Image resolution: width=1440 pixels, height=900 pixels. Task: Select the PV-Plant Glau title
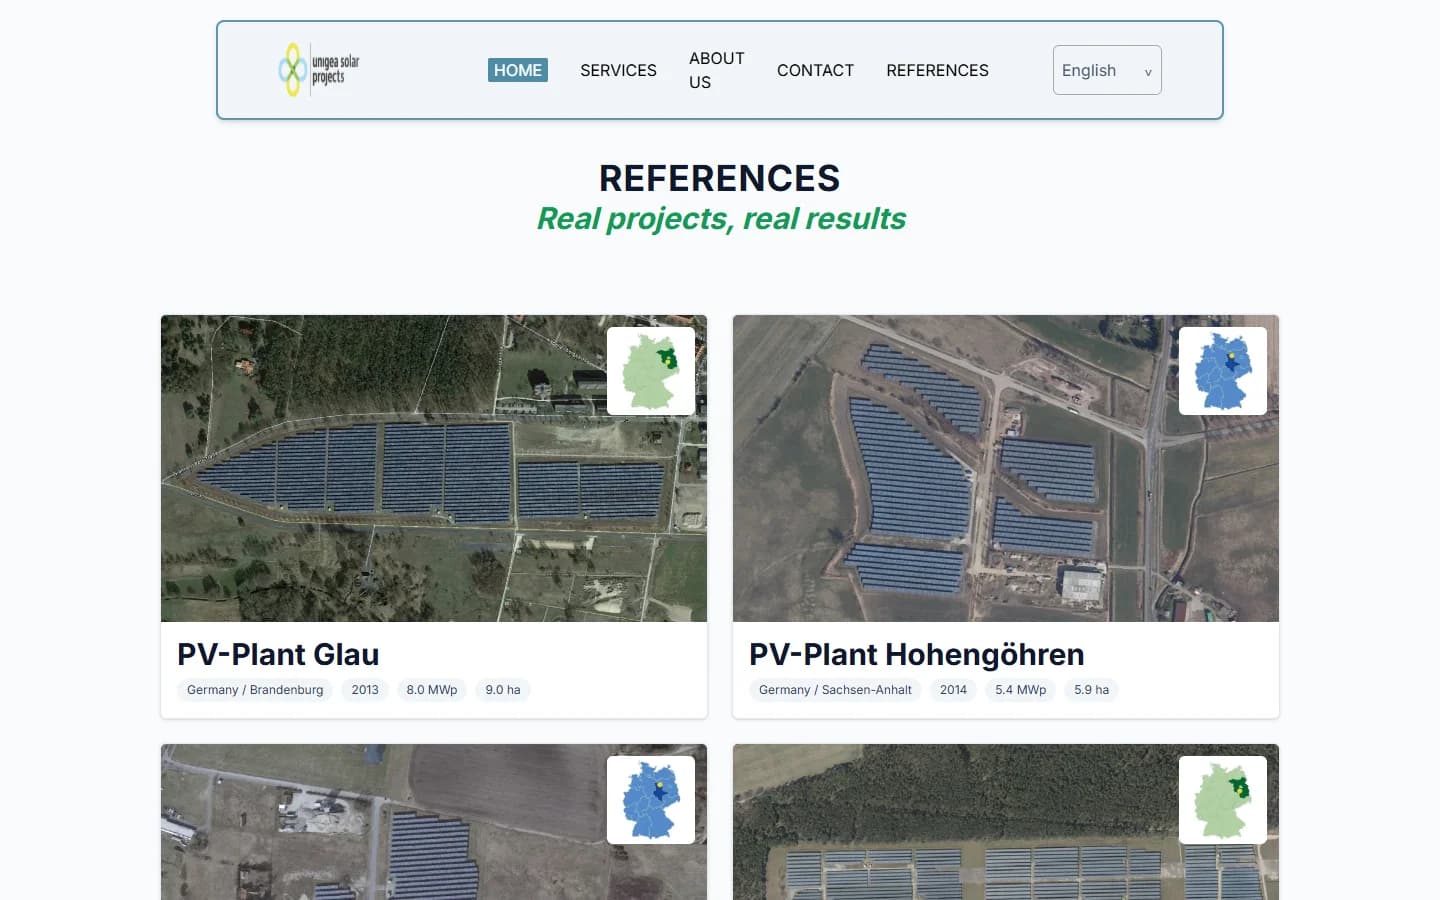[278, 654]
